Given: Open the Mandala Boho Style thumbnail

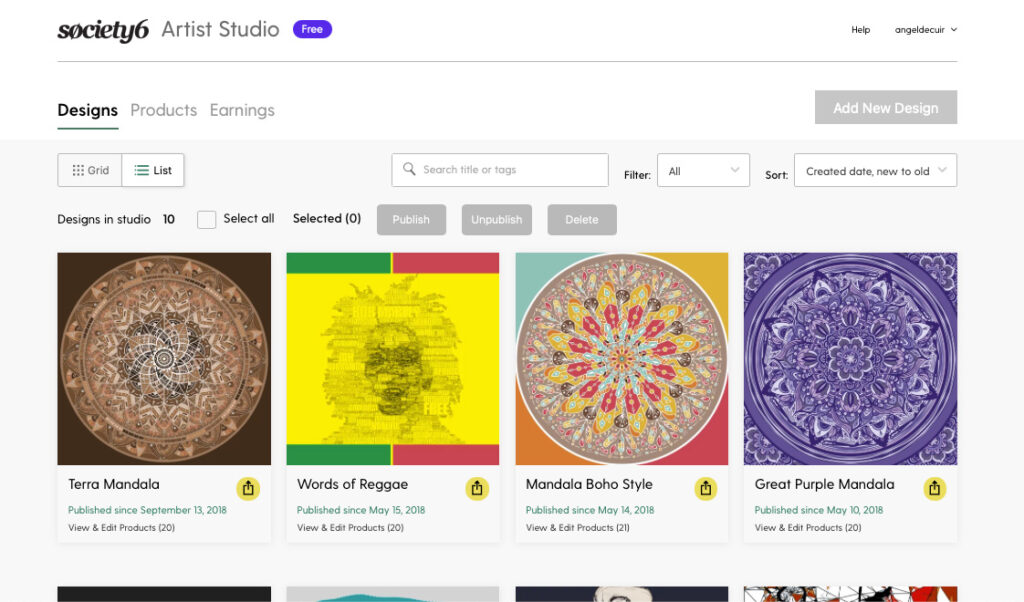Looking at the screenshot, I should point(622,359).
